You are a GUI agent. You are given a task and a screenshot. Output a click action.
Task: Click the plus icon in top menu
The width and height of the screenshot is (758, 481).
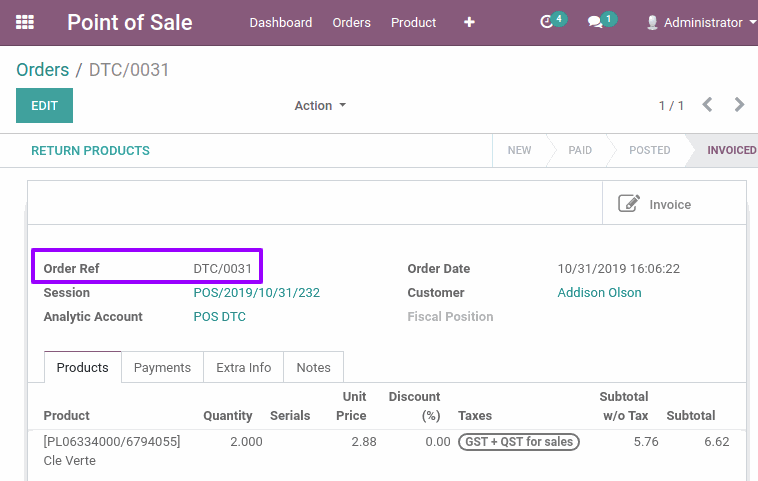469,22
